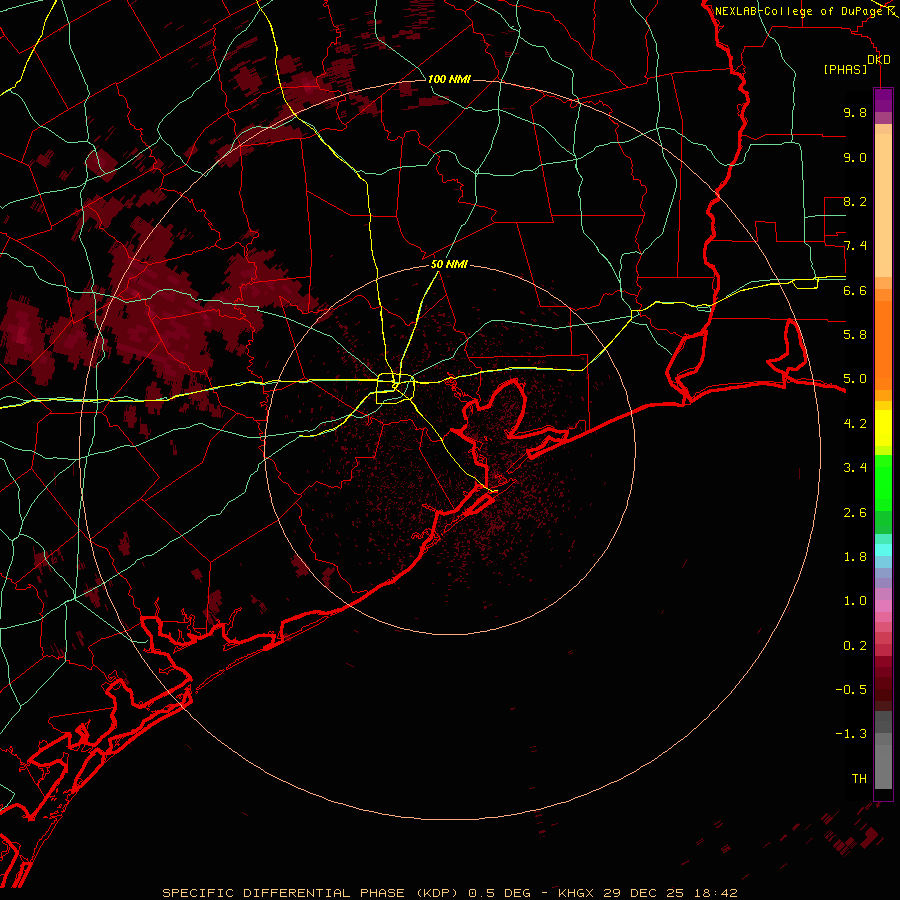Pick the peach band beside 8.2
This screenshot has height=900, width=900.
[883, 205]
